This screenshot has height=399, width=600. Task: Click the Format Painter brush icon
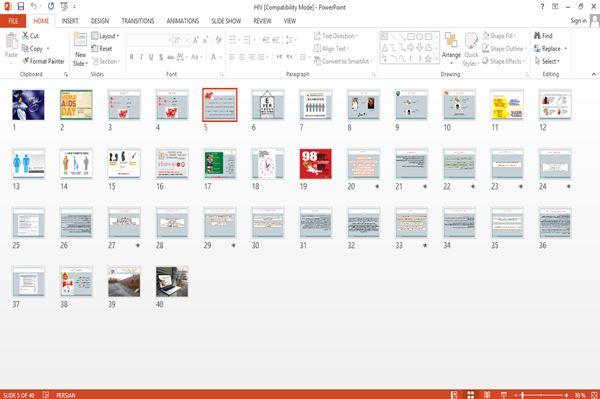pos(26,61)
